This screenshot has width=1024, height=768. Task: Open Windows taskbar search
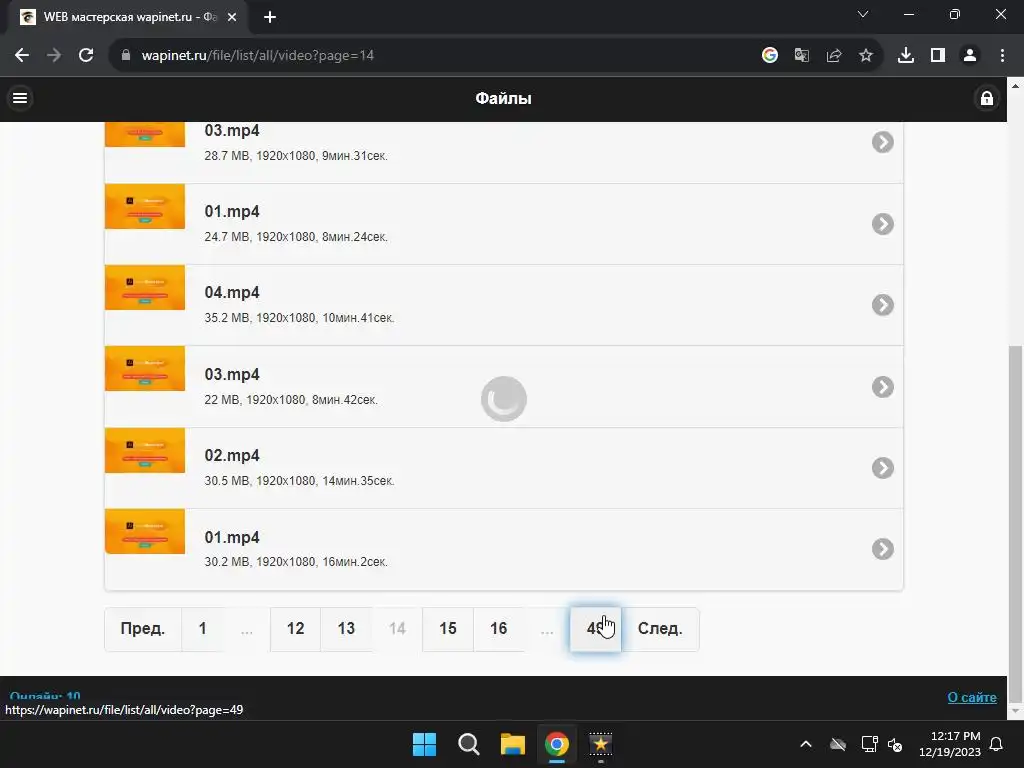(469, 744)
